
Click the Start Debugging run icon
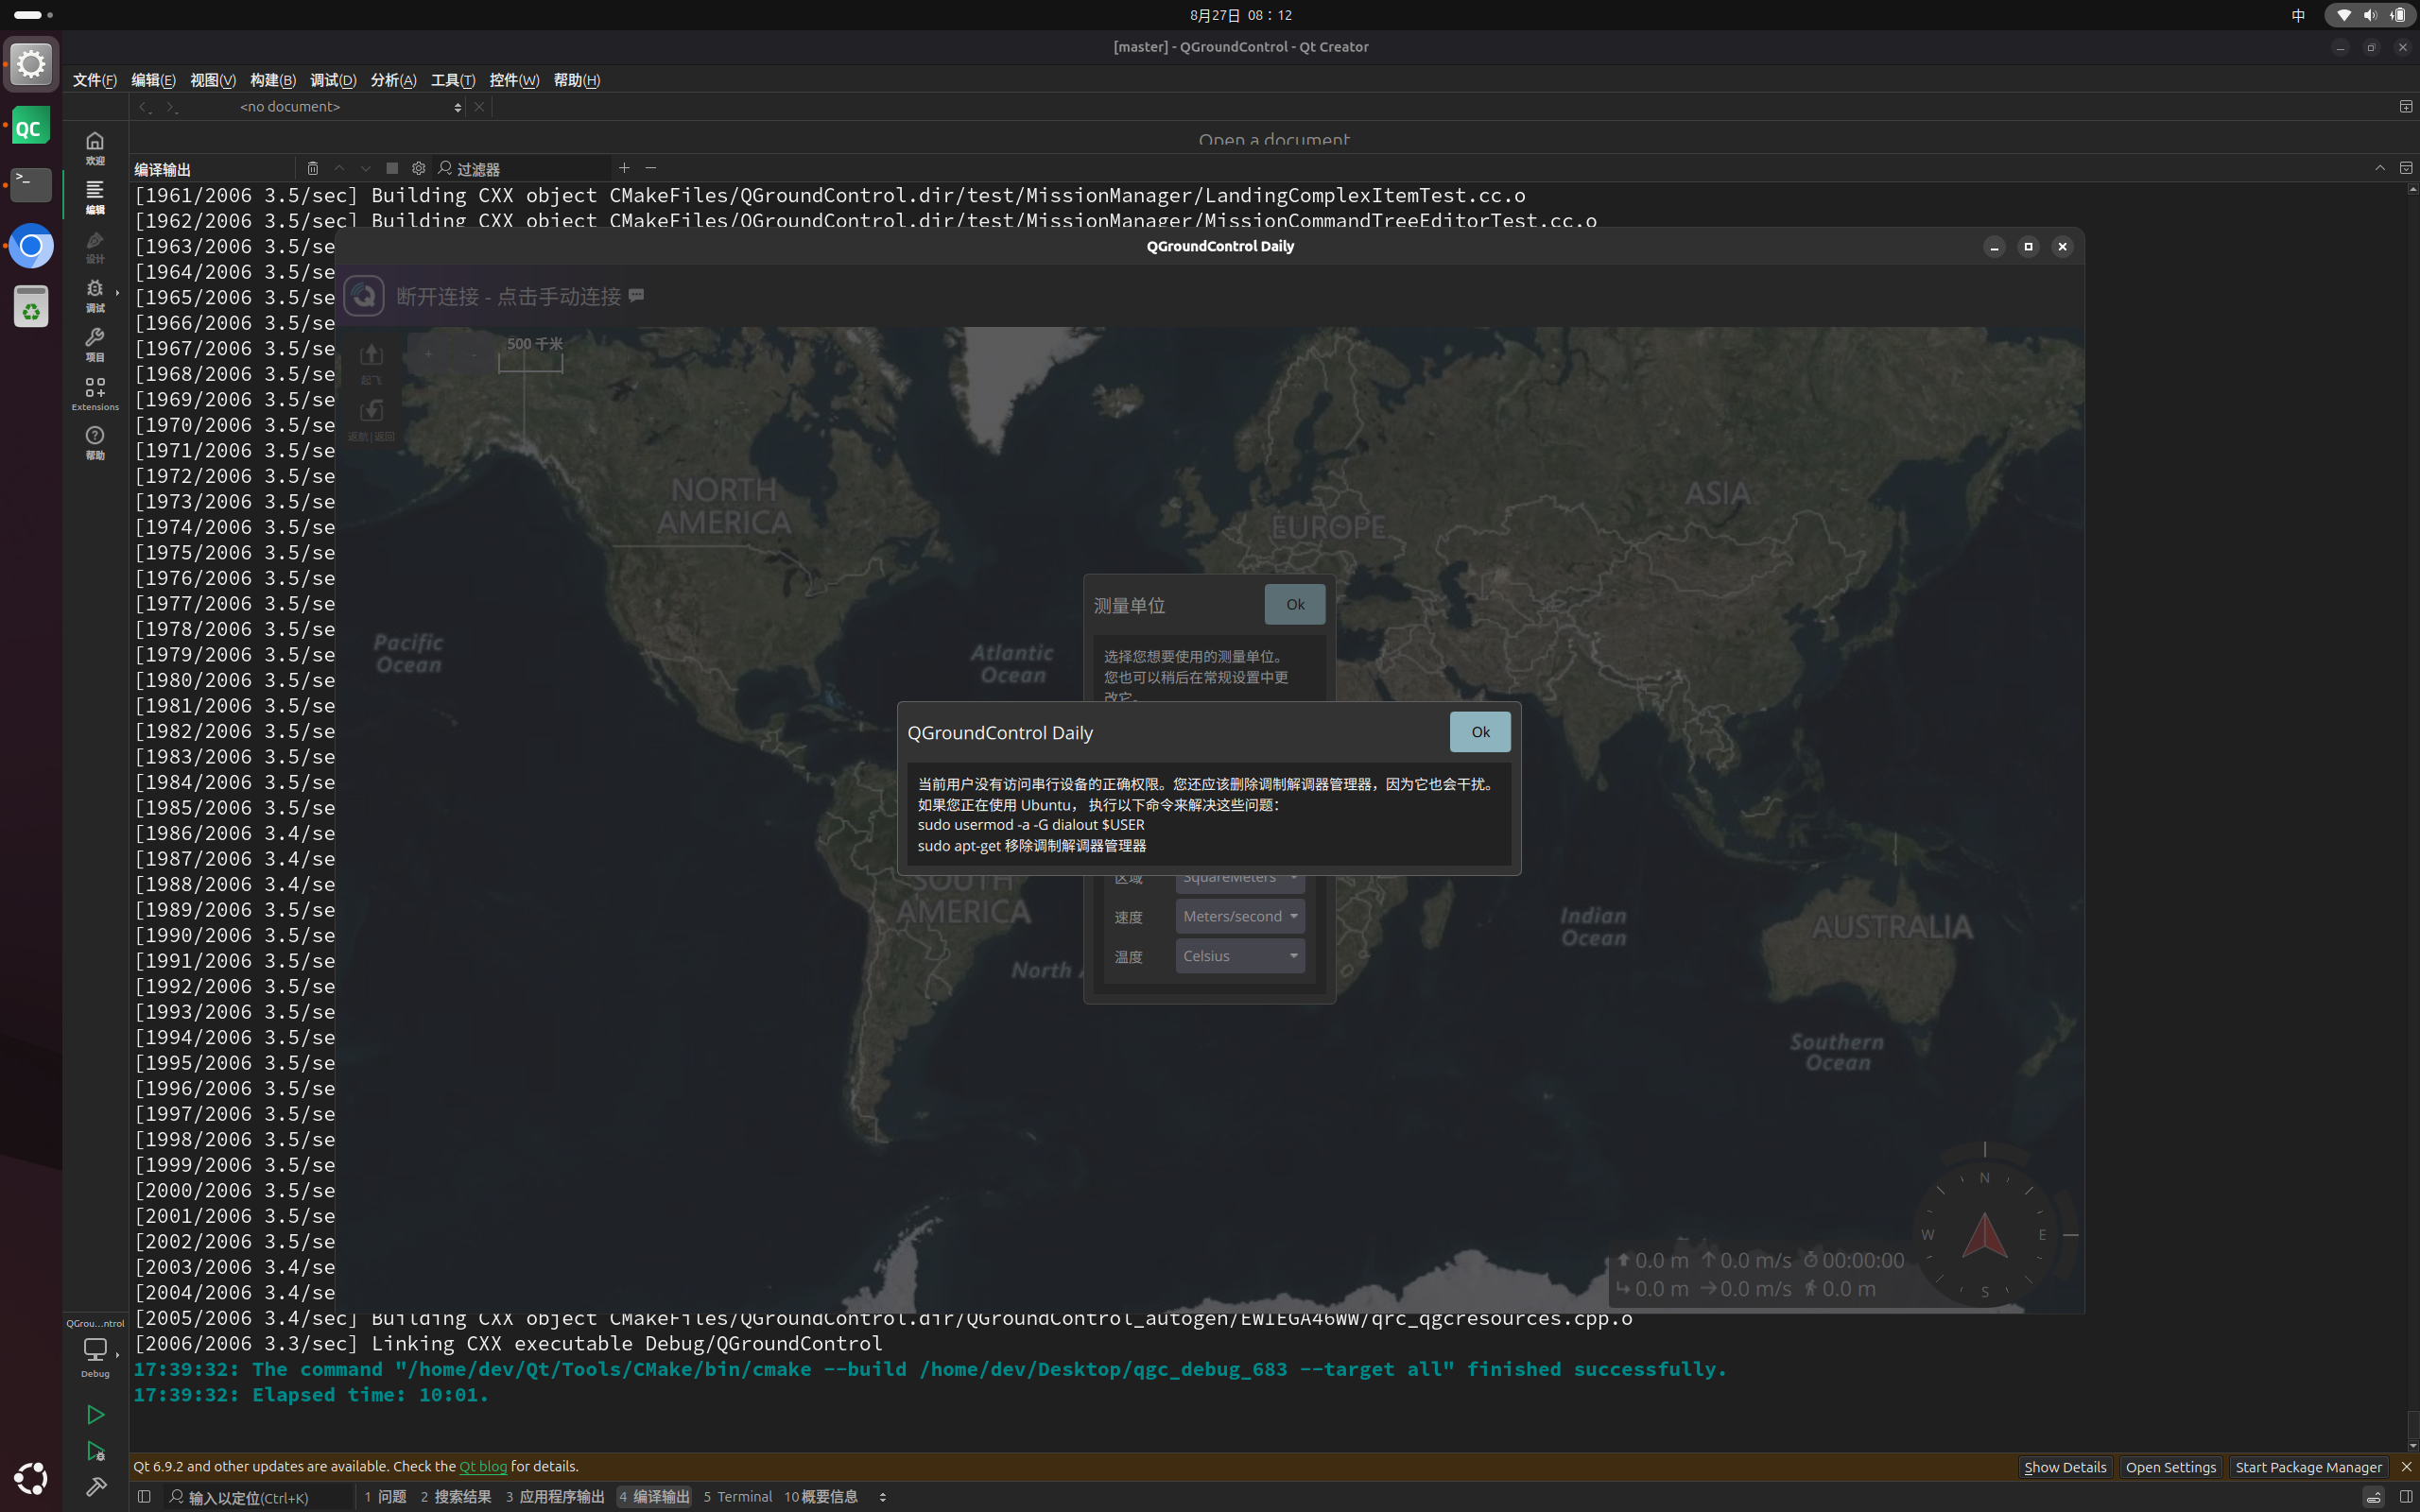95,1451
